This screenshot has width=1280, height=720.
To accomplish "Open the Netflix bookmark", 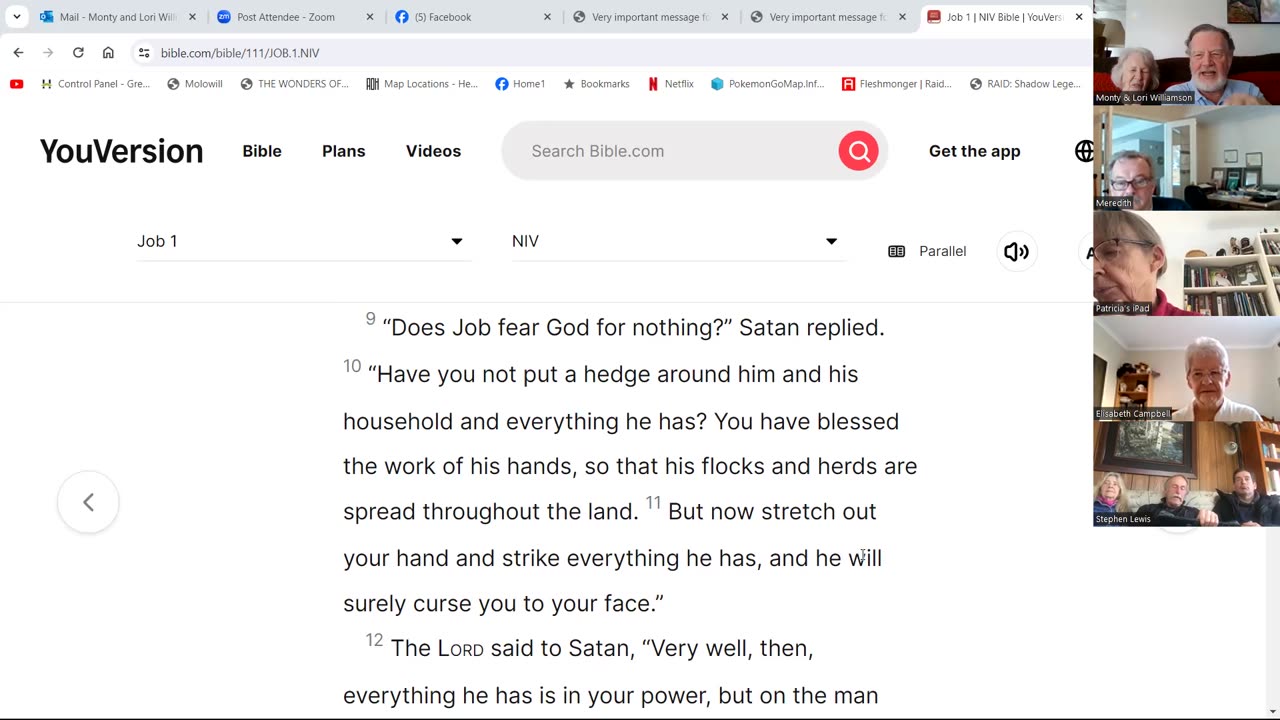I will [x=670, y=84].
